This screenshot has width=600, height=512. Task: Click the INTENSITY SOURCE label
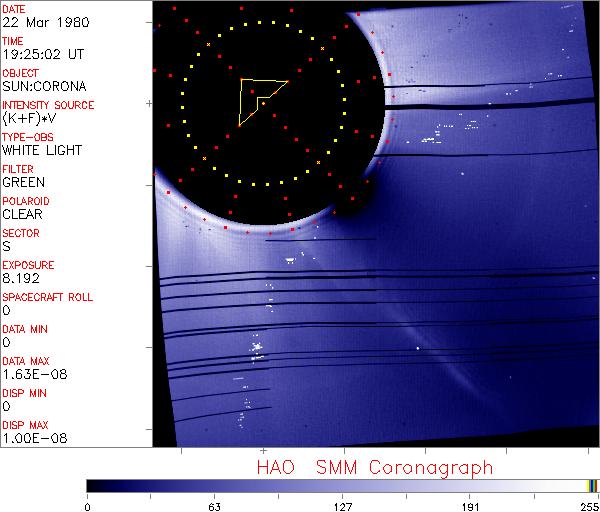point(48,105)
